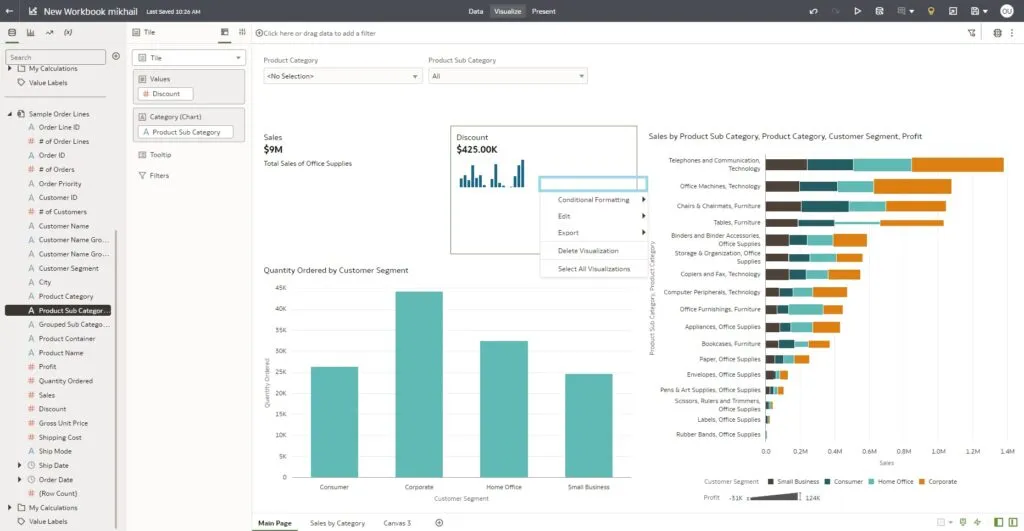
Task: Click the Undo arrow in the header
Action: (x=813, y=11)
